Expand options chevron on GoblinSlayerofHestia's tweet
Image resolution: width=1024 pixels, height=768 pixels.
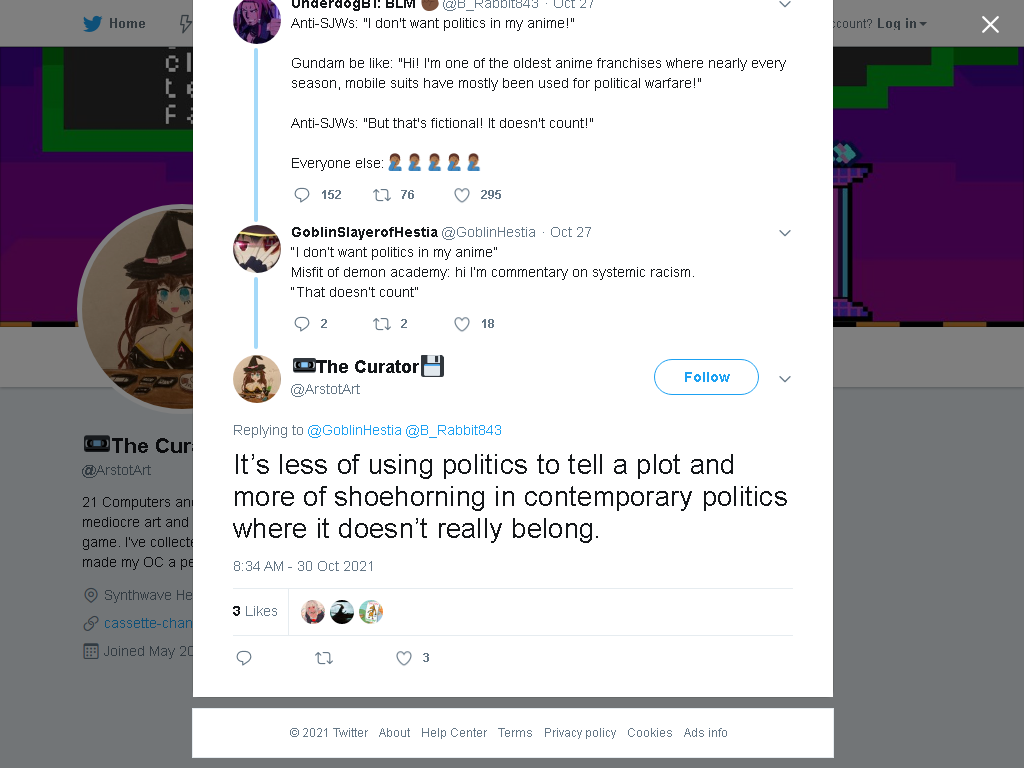point(785,233)
